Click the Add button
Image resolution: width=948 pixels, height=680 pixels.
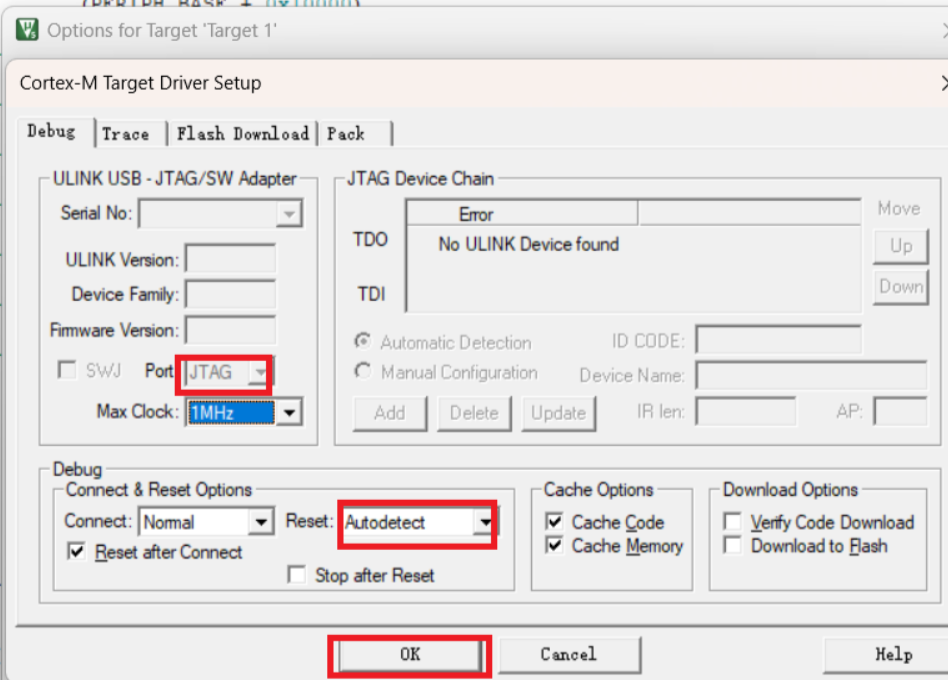click(x=390, y=413)
